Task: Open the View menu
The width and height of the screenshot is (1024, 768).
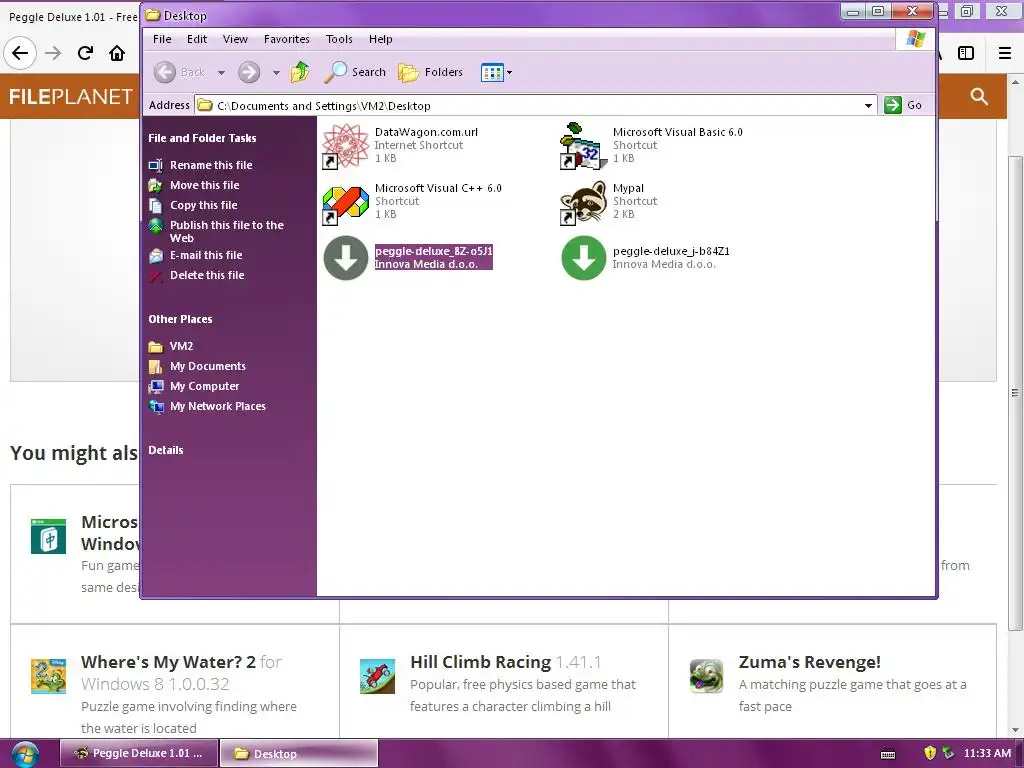Action: tap(235, 39)
